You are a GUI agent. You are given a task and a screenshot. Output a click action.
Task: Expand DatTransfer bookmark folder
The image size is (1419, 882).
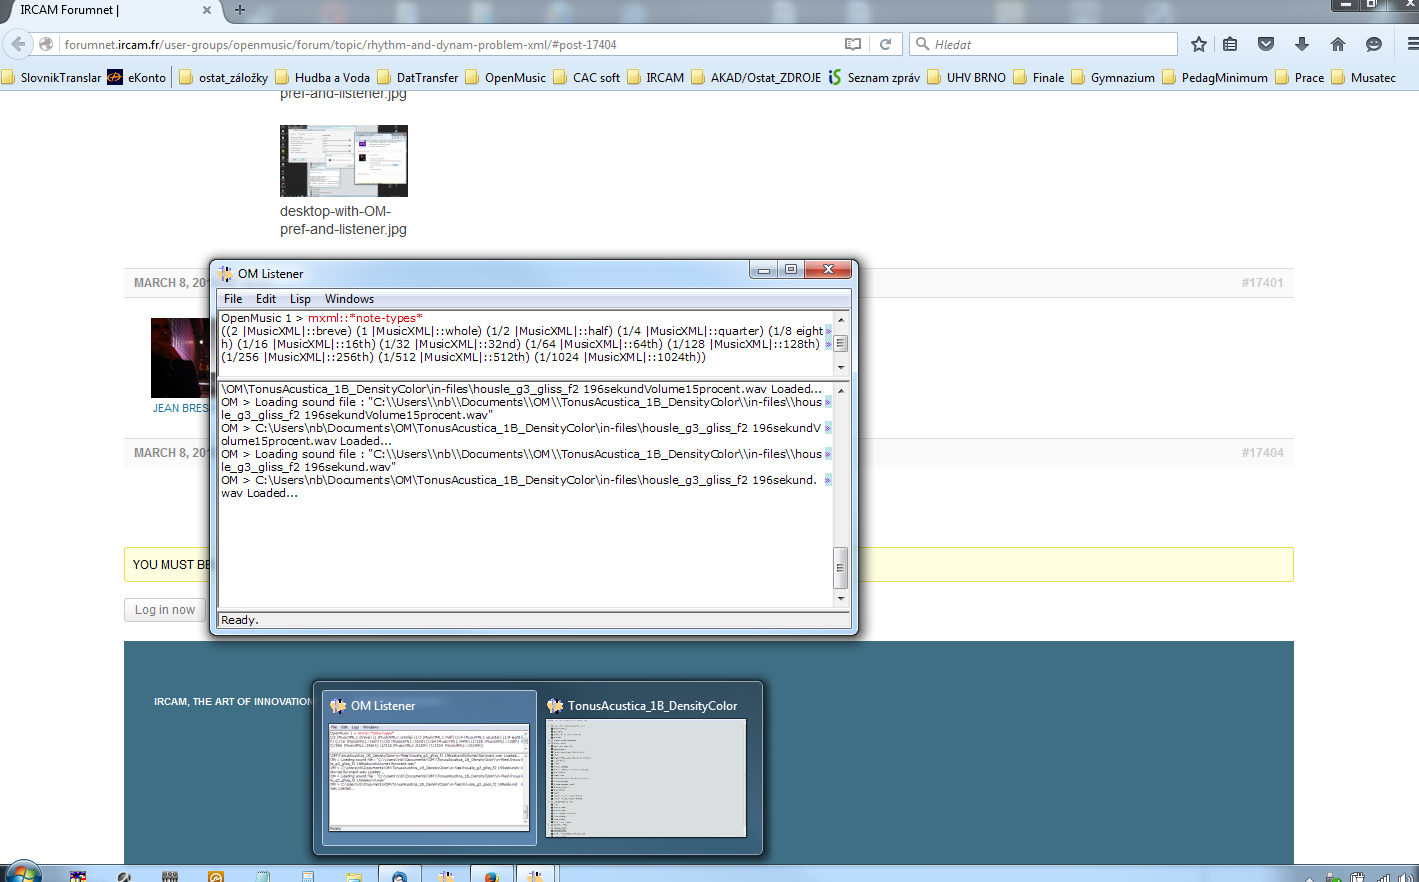[x=418, y=77]
